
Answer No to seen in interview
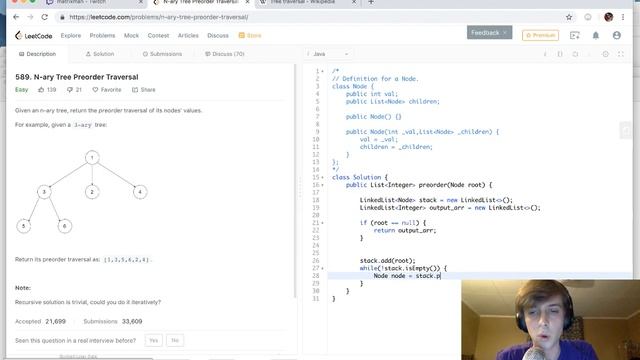[175, 340]
